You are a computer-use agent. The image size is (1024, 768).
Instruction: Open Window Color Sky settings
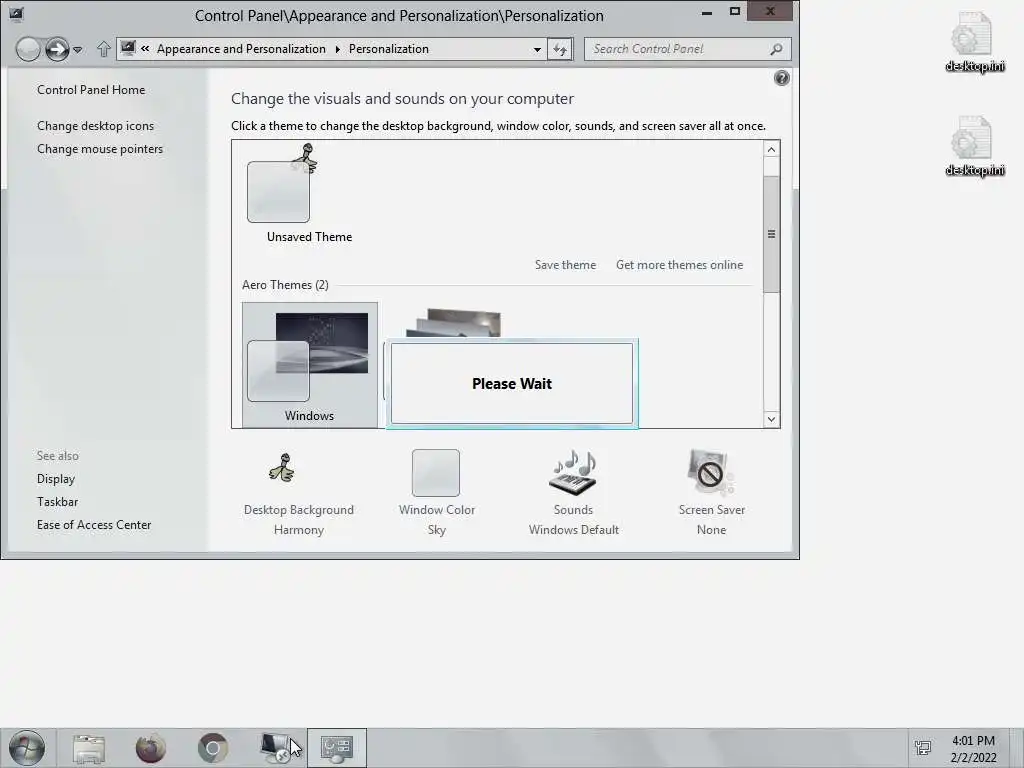pyautogui.click(x=436, y=493)
